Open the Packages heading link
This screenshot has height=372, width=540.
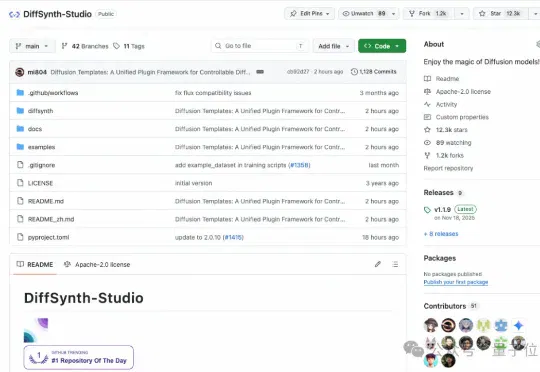[x=439, y=258]
